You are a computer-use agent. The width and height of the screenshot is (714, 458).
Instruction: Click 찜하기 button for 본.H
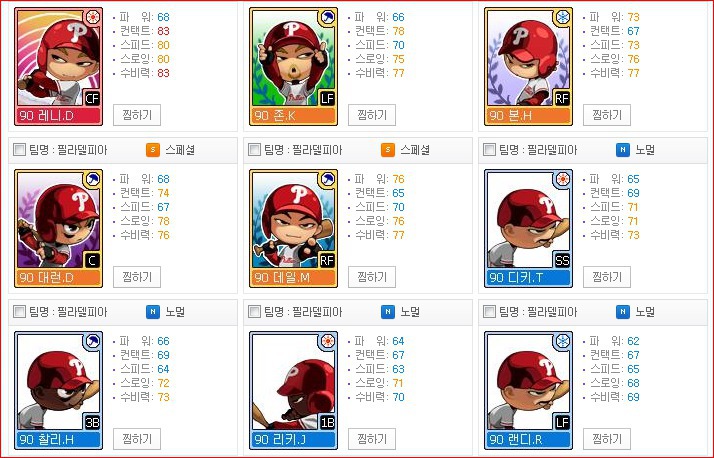pyautogui.click(x=607, y=115)
